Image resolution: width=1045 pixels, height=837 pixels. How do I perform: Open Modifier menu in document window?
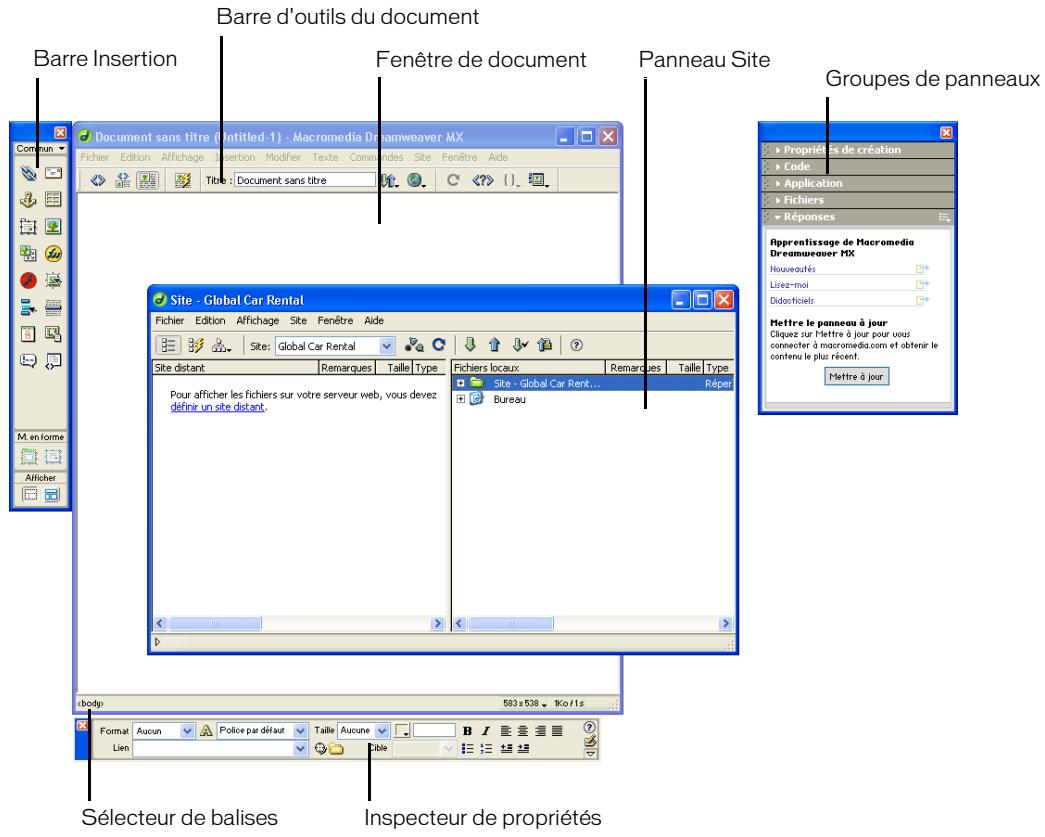point(283,157)
